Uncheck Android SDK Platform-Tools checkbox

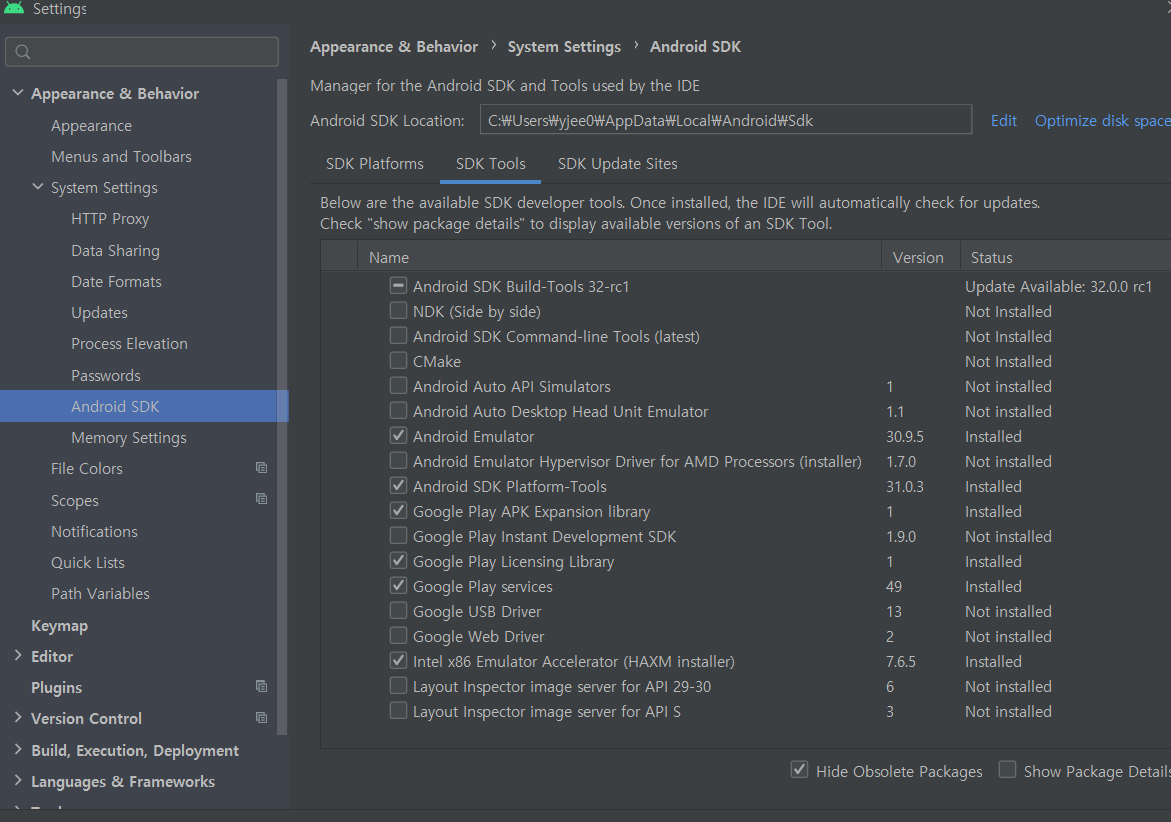(x=398, y=485)
